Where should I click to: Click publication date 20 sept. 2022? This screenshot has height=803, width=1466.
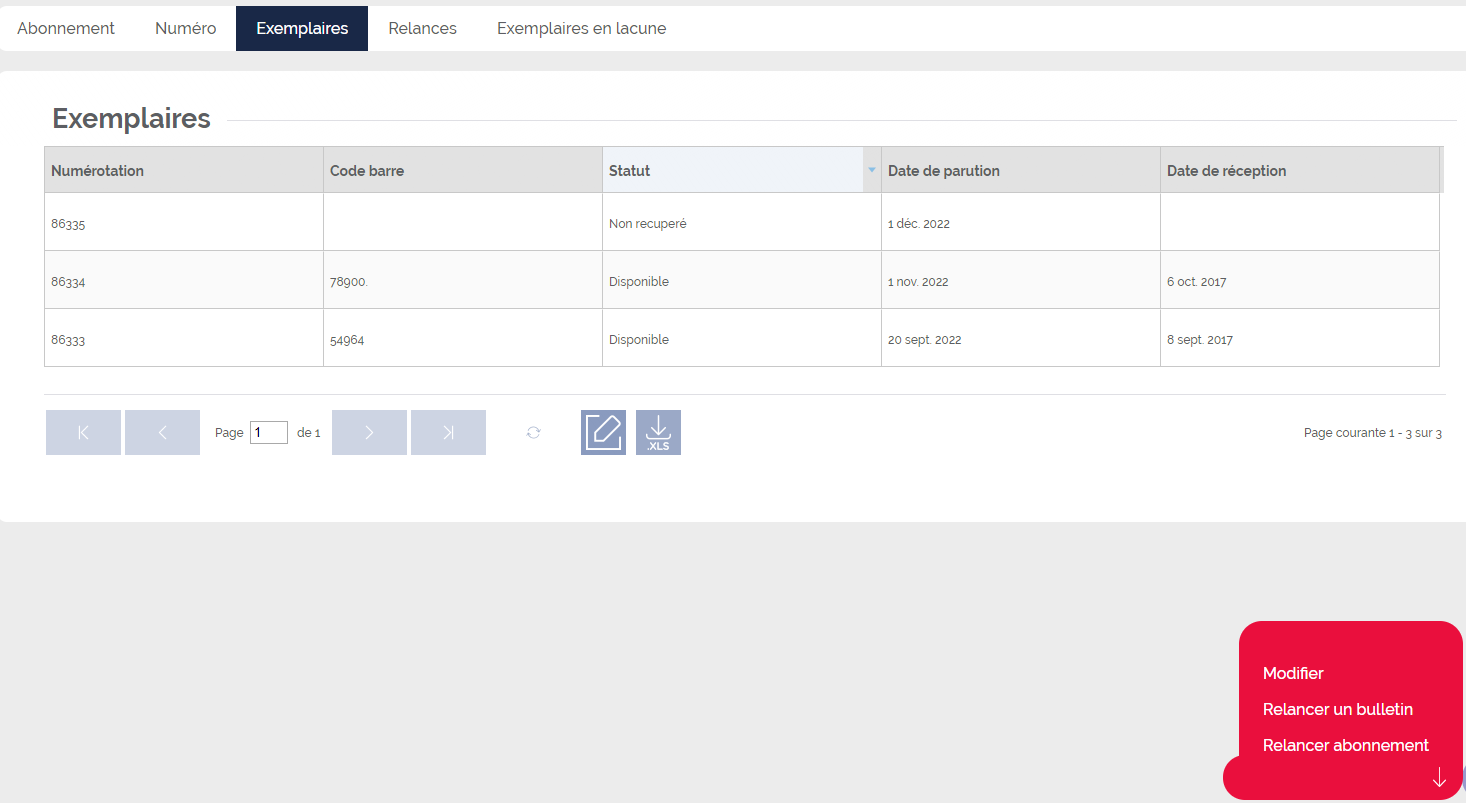(1020, 339)
